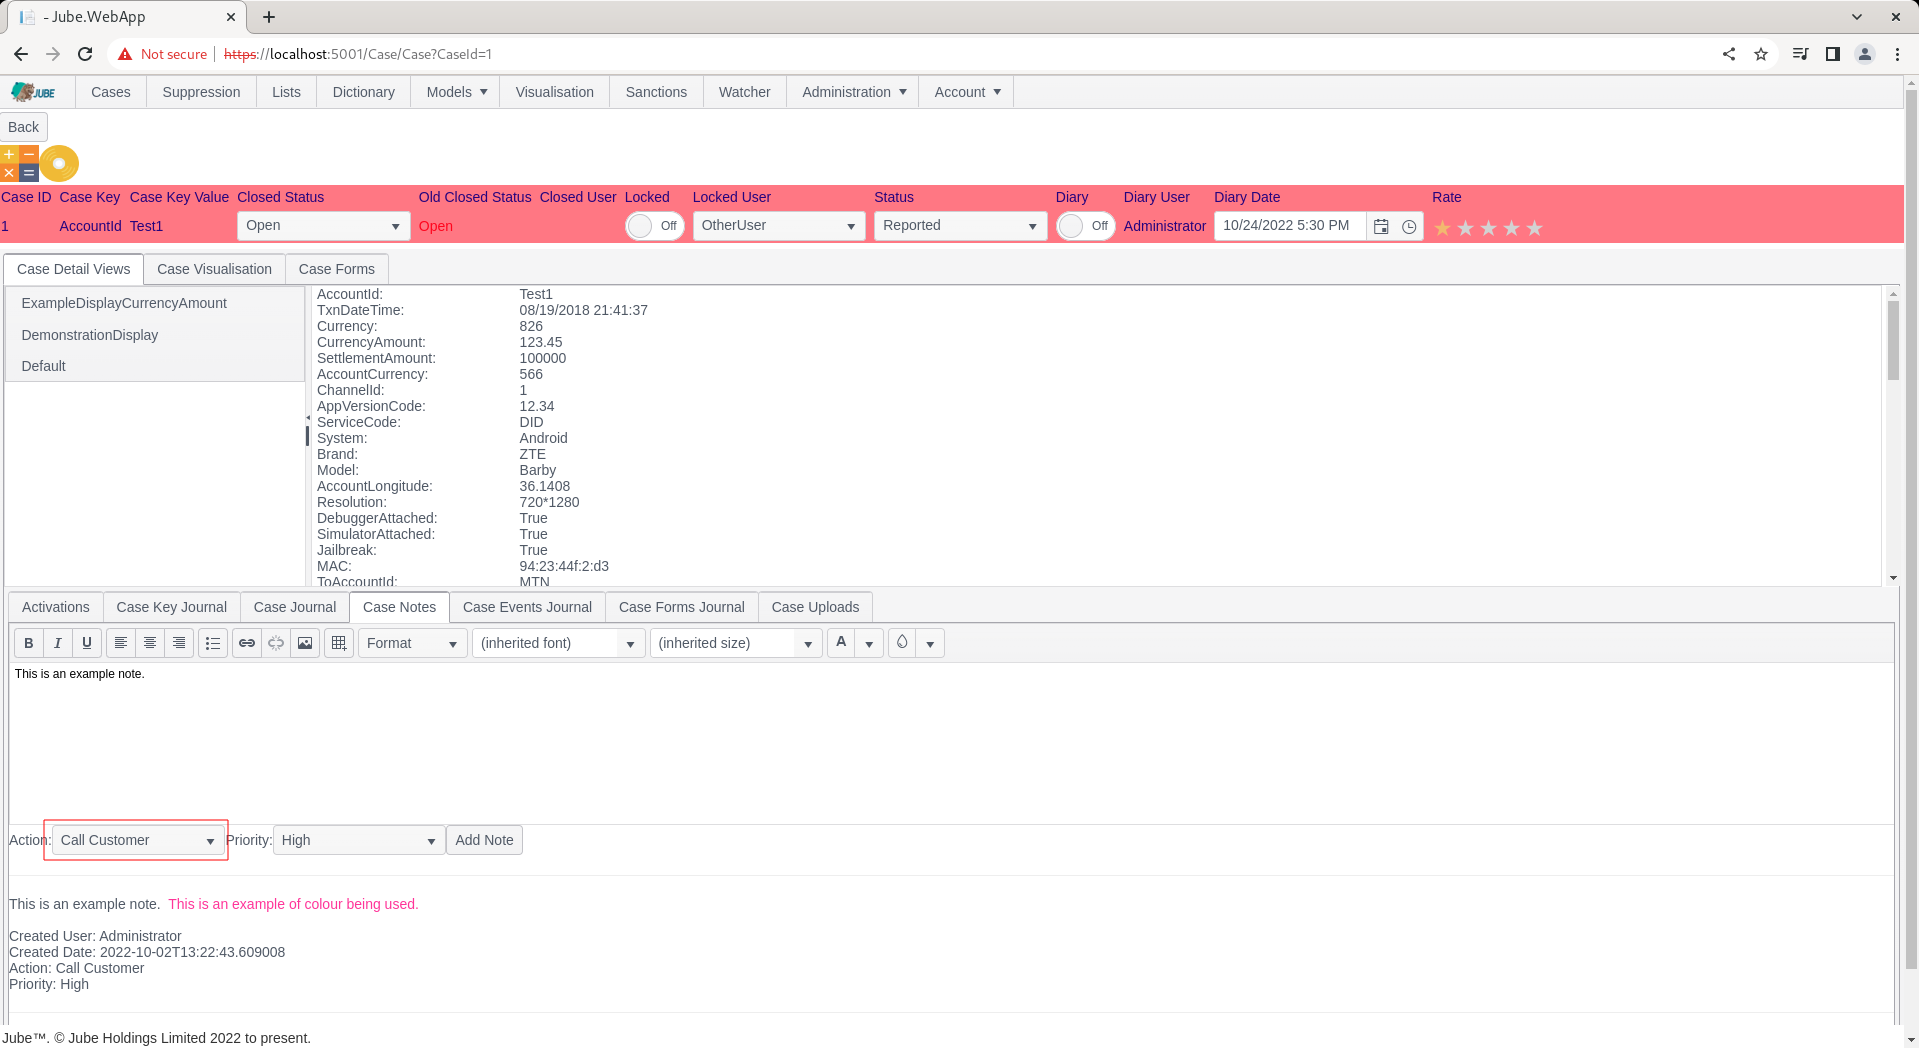Image resolution: width=1919 pixels, height=1048 pixels.
Task: Rate the case five stars
Action: click(x=1535, y=228)
